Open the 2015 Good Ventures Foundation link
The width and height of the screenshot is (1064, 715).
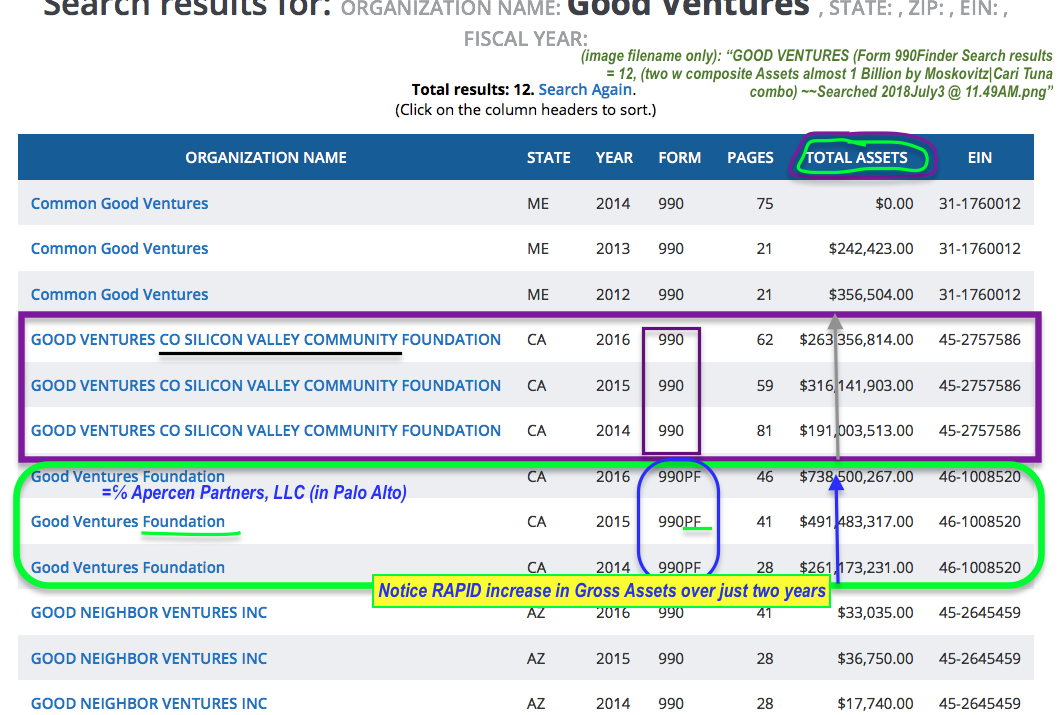[128, 521]
